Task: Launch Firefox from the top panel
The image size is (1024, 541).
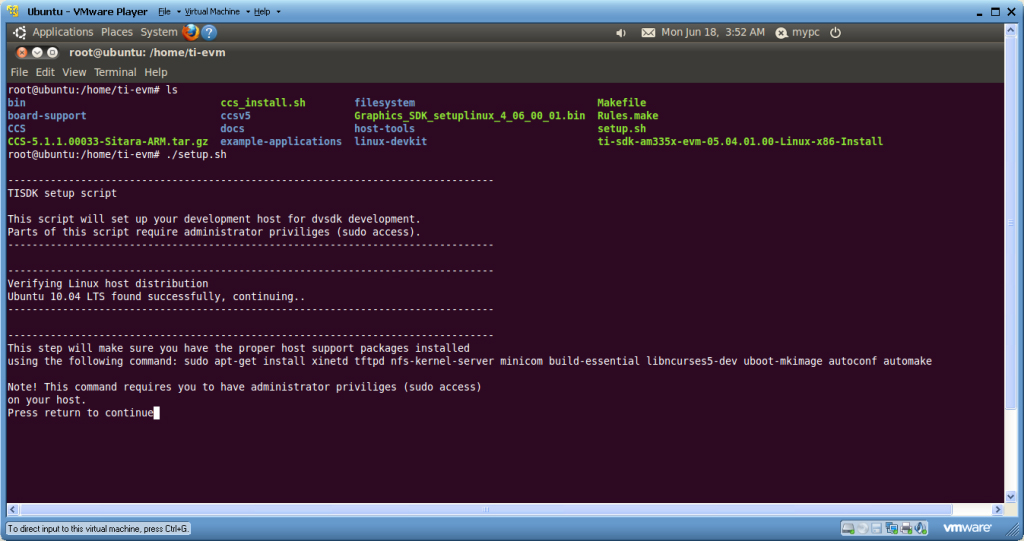Action: tap(191, 32)
